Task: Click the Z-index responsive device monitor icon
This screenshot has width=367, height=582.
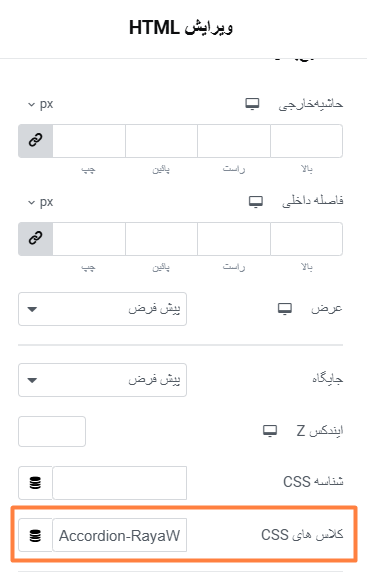Action: [x=270, y=431]
